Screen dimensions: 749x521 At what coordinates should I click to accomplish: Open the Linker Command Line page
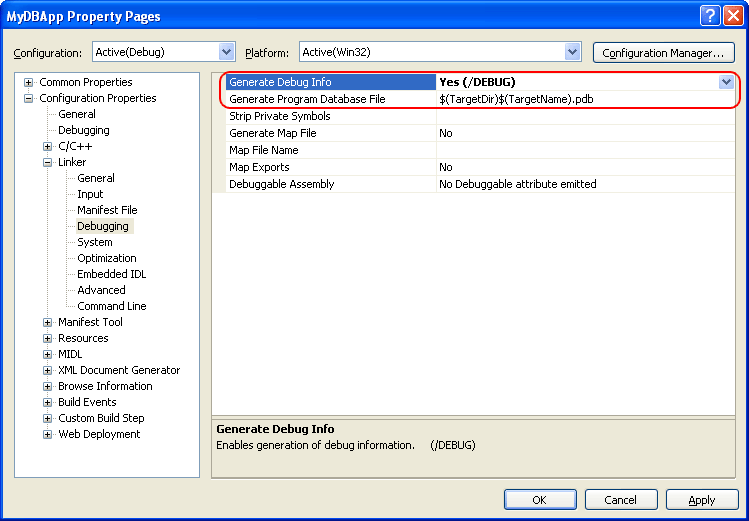pyautogui.click(x=112, y=306)
